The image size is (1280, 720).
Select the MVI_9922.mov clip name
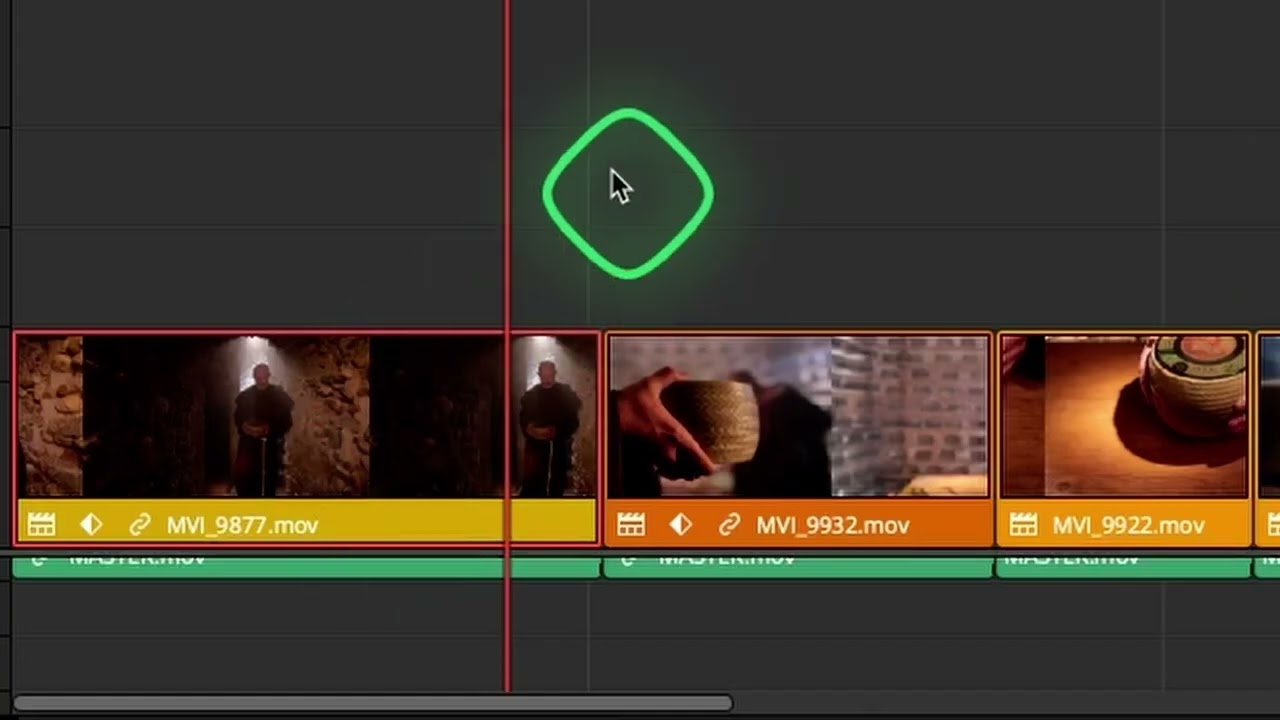1128,525
